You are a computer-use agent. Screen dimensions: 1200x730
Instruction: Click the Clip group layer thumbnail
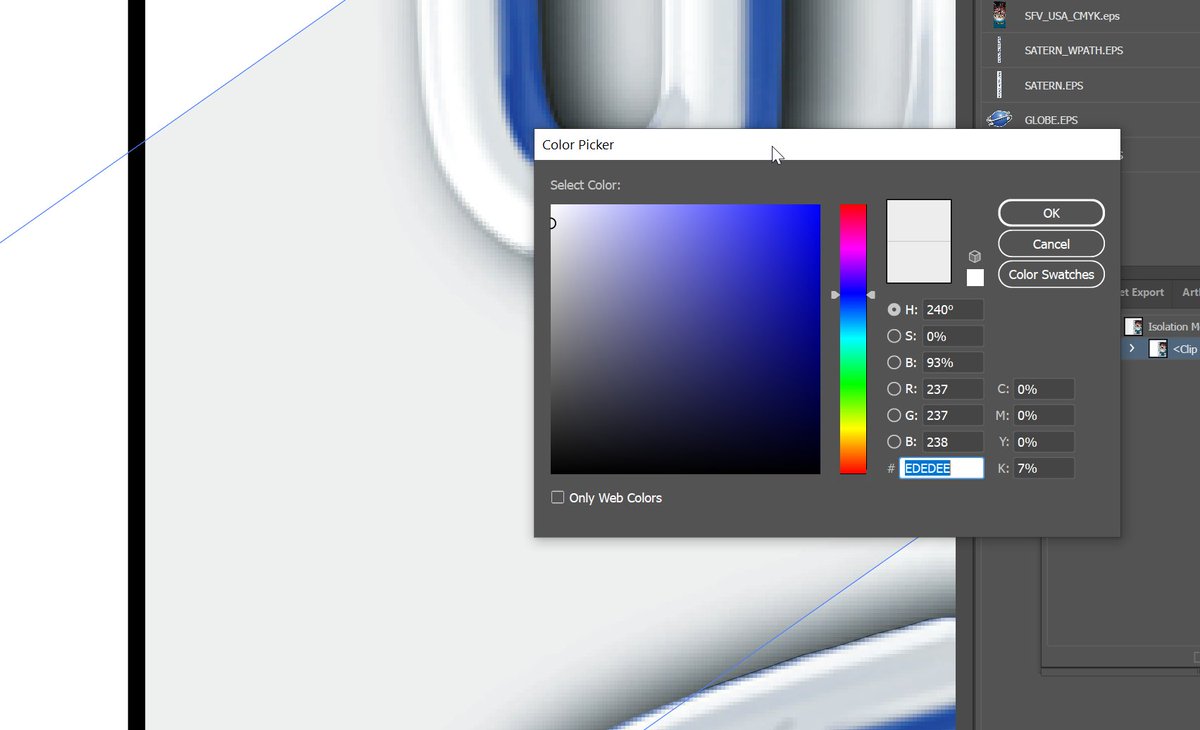(1158, 349)
